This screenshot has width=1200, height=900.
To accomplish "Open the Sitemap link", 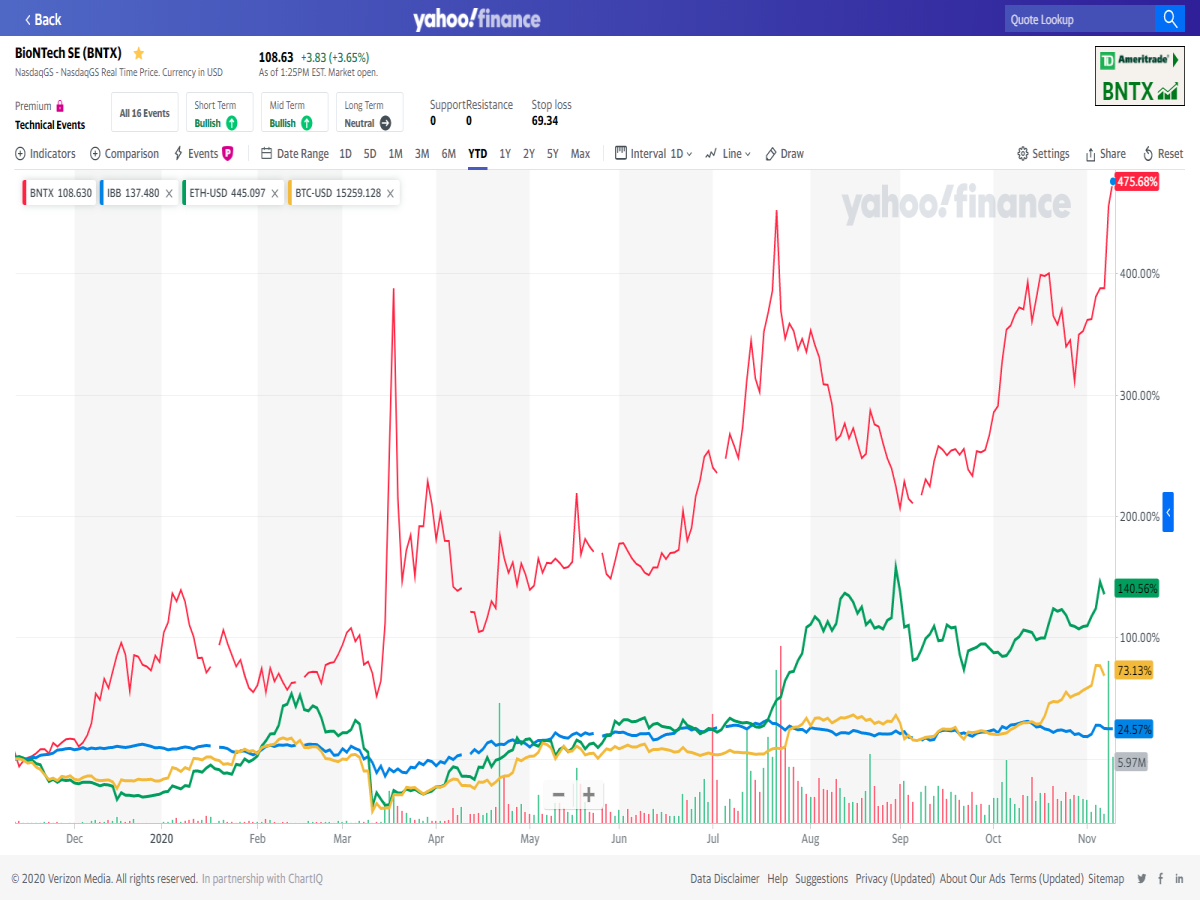I will pyautogui.click(x=1105, y=879).
